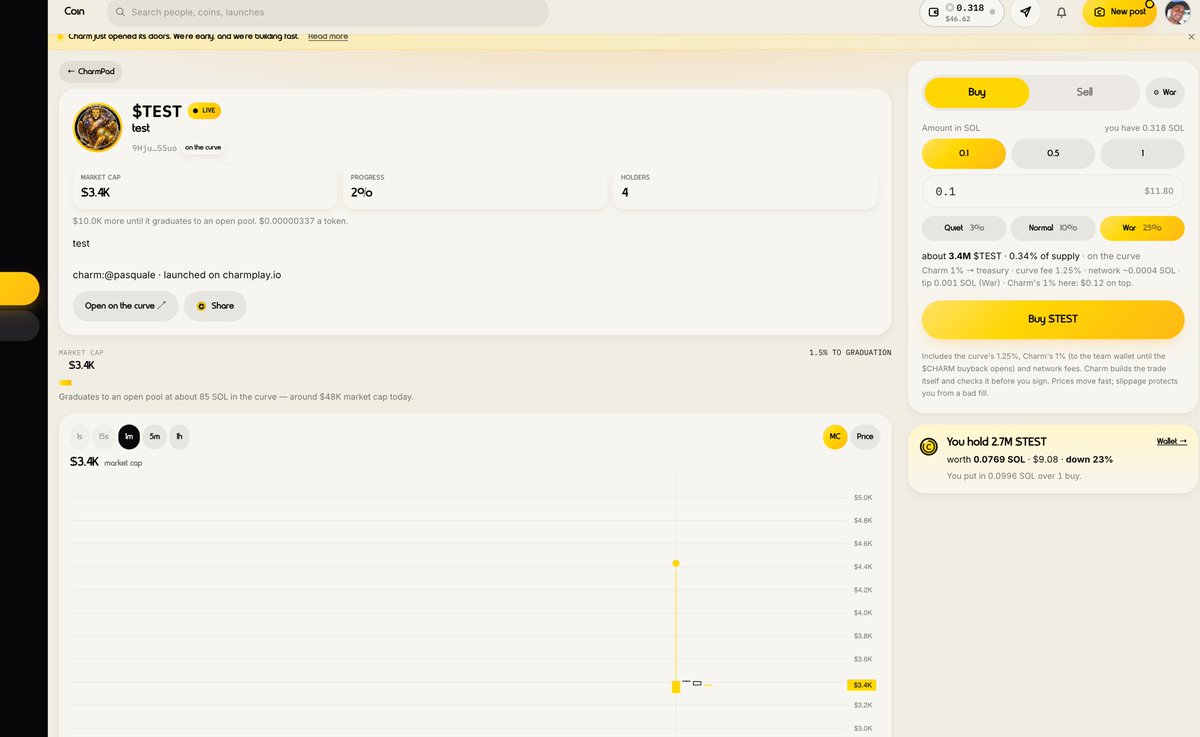
Task: Dismiss the announcement banner
Action: click(1190, 36)
